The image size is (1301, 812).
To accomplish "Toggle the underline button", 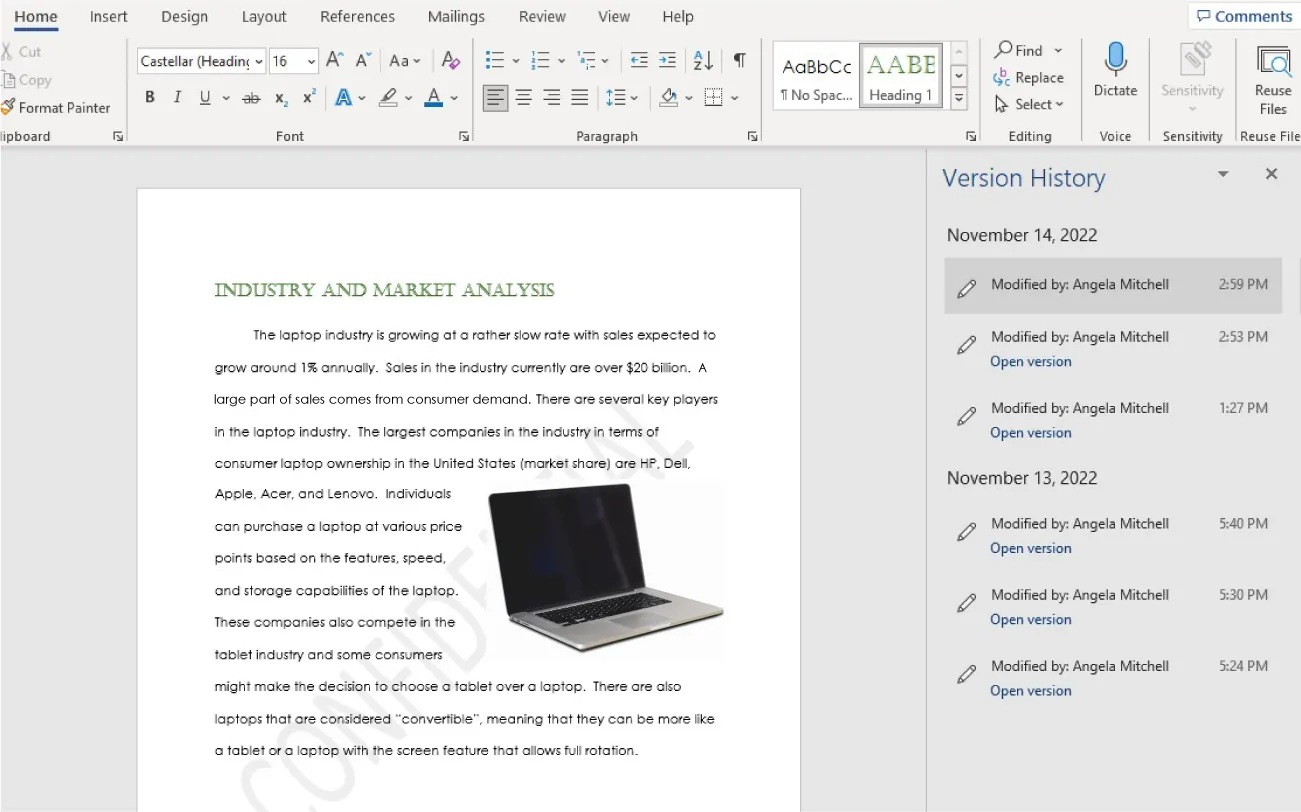I will click(x=203, y=97).
